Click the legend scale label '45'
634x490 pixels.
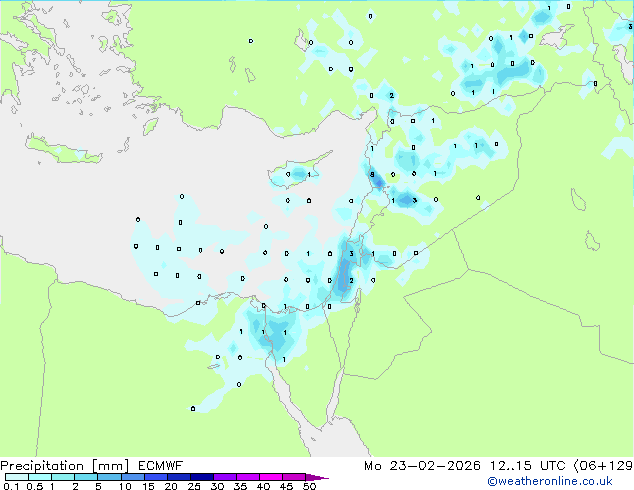(x=286, y=486)
